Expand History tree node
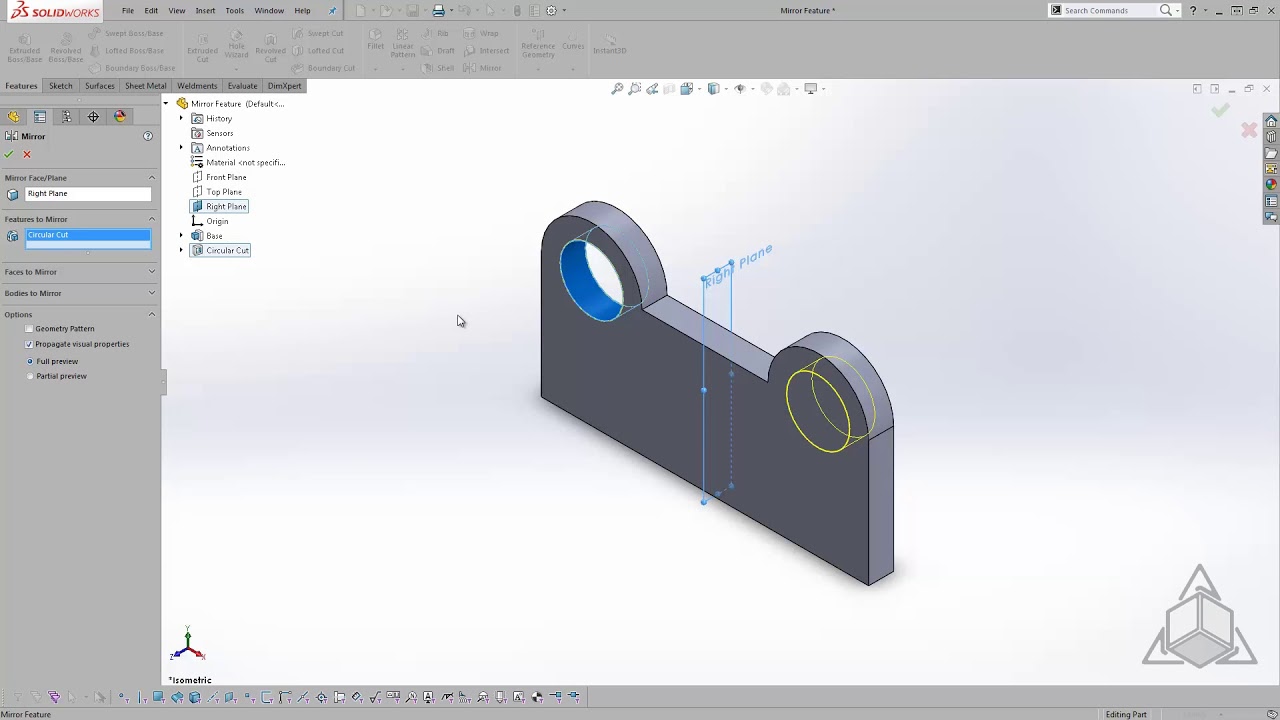This screenshot has width=1280, height=720. [182, 118]
